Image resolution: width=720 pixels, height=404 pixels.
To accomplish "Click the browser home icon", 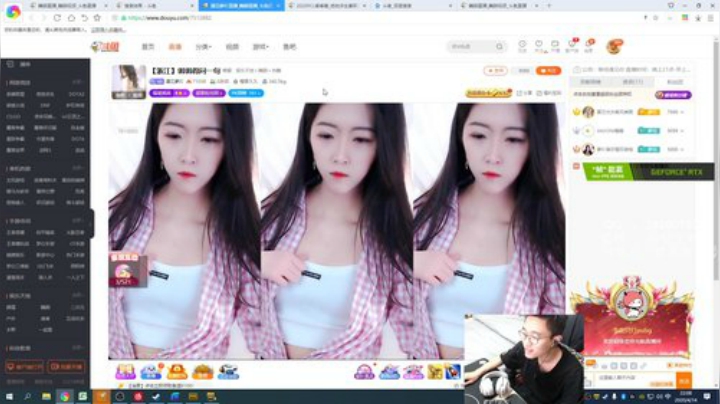I will [71, 18].
